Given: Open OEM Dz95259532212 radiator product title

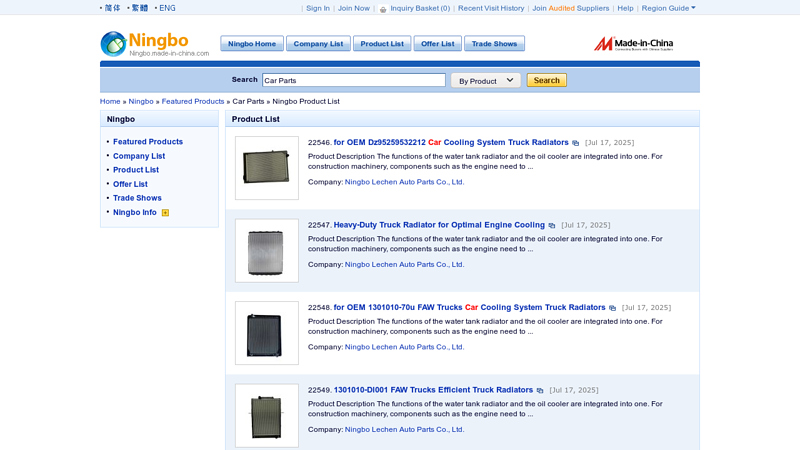Looking at the screenshot, I should click(451, 142).
